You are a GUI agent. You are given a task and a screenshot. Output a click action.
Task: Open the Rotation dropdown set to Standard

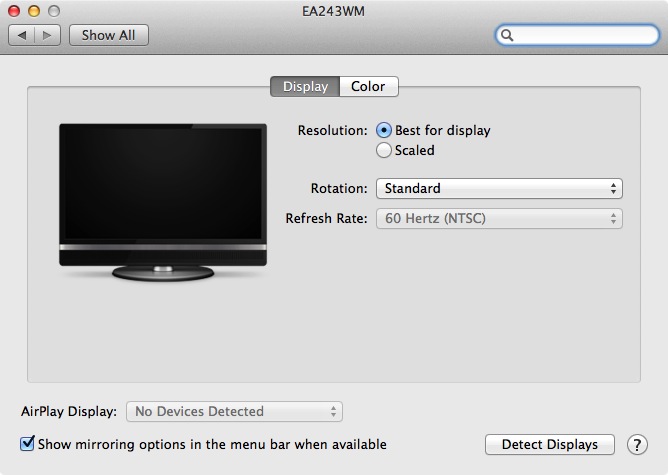click(x=499, y=188)
